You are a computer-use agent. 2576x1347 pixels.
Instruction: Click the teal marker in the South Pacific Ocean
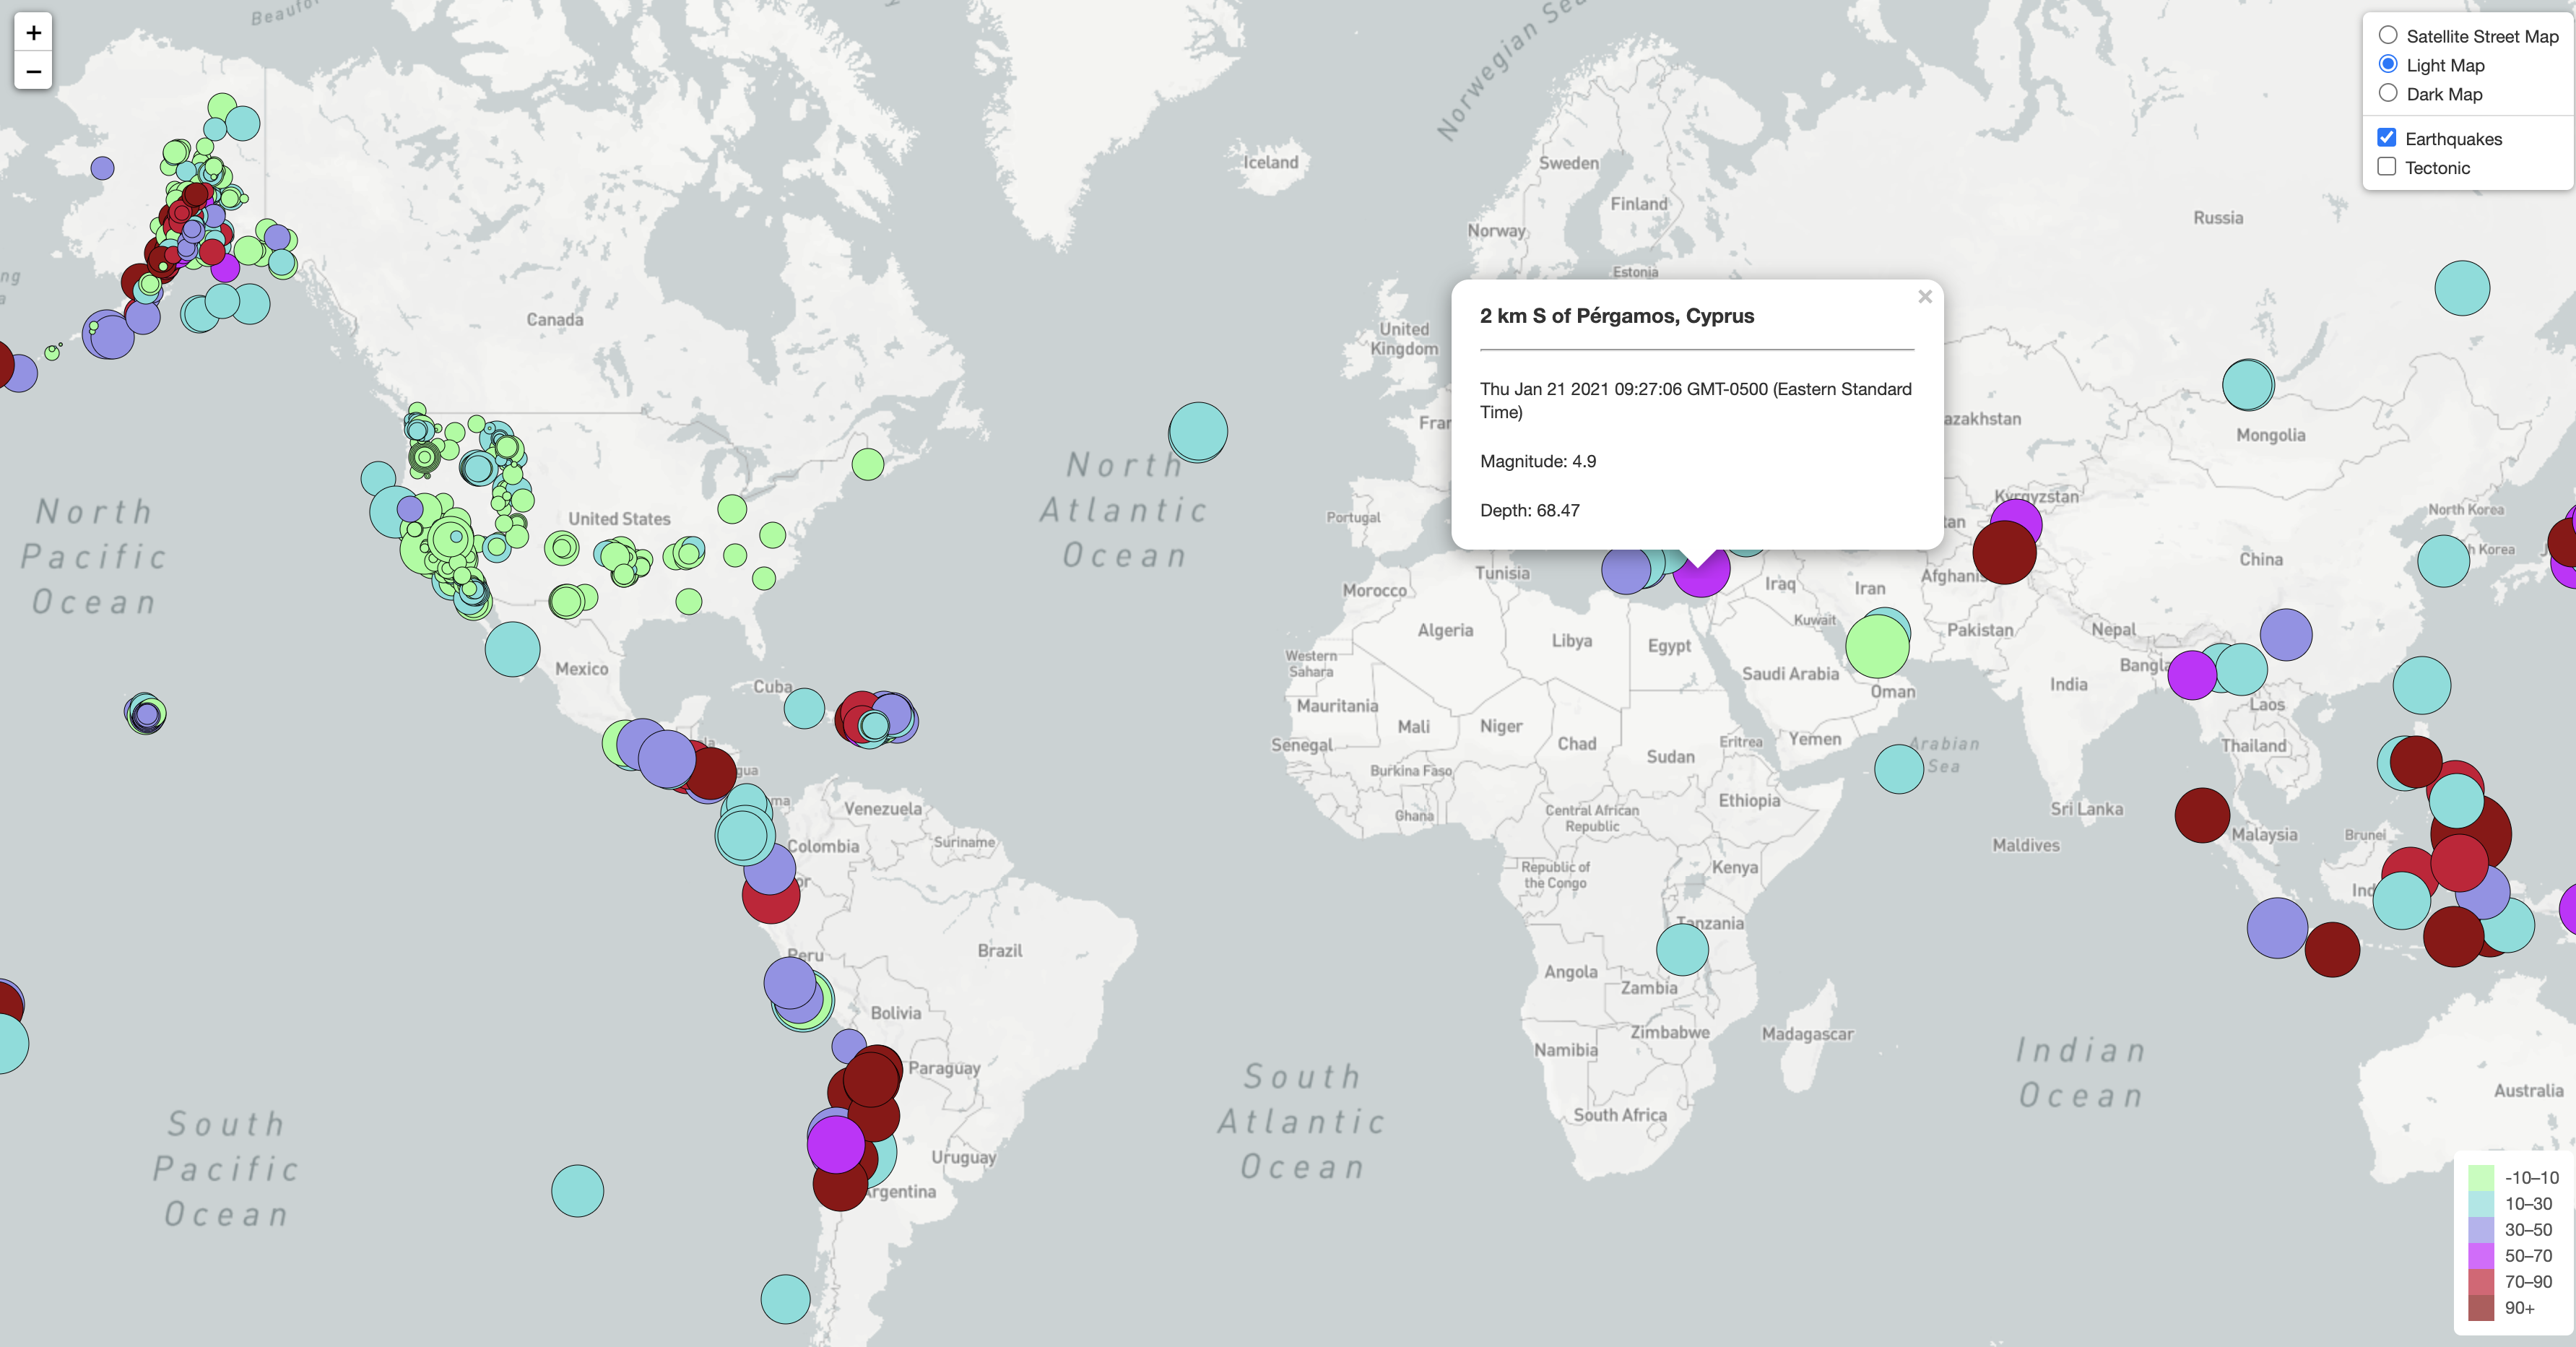pos(577,1190)
